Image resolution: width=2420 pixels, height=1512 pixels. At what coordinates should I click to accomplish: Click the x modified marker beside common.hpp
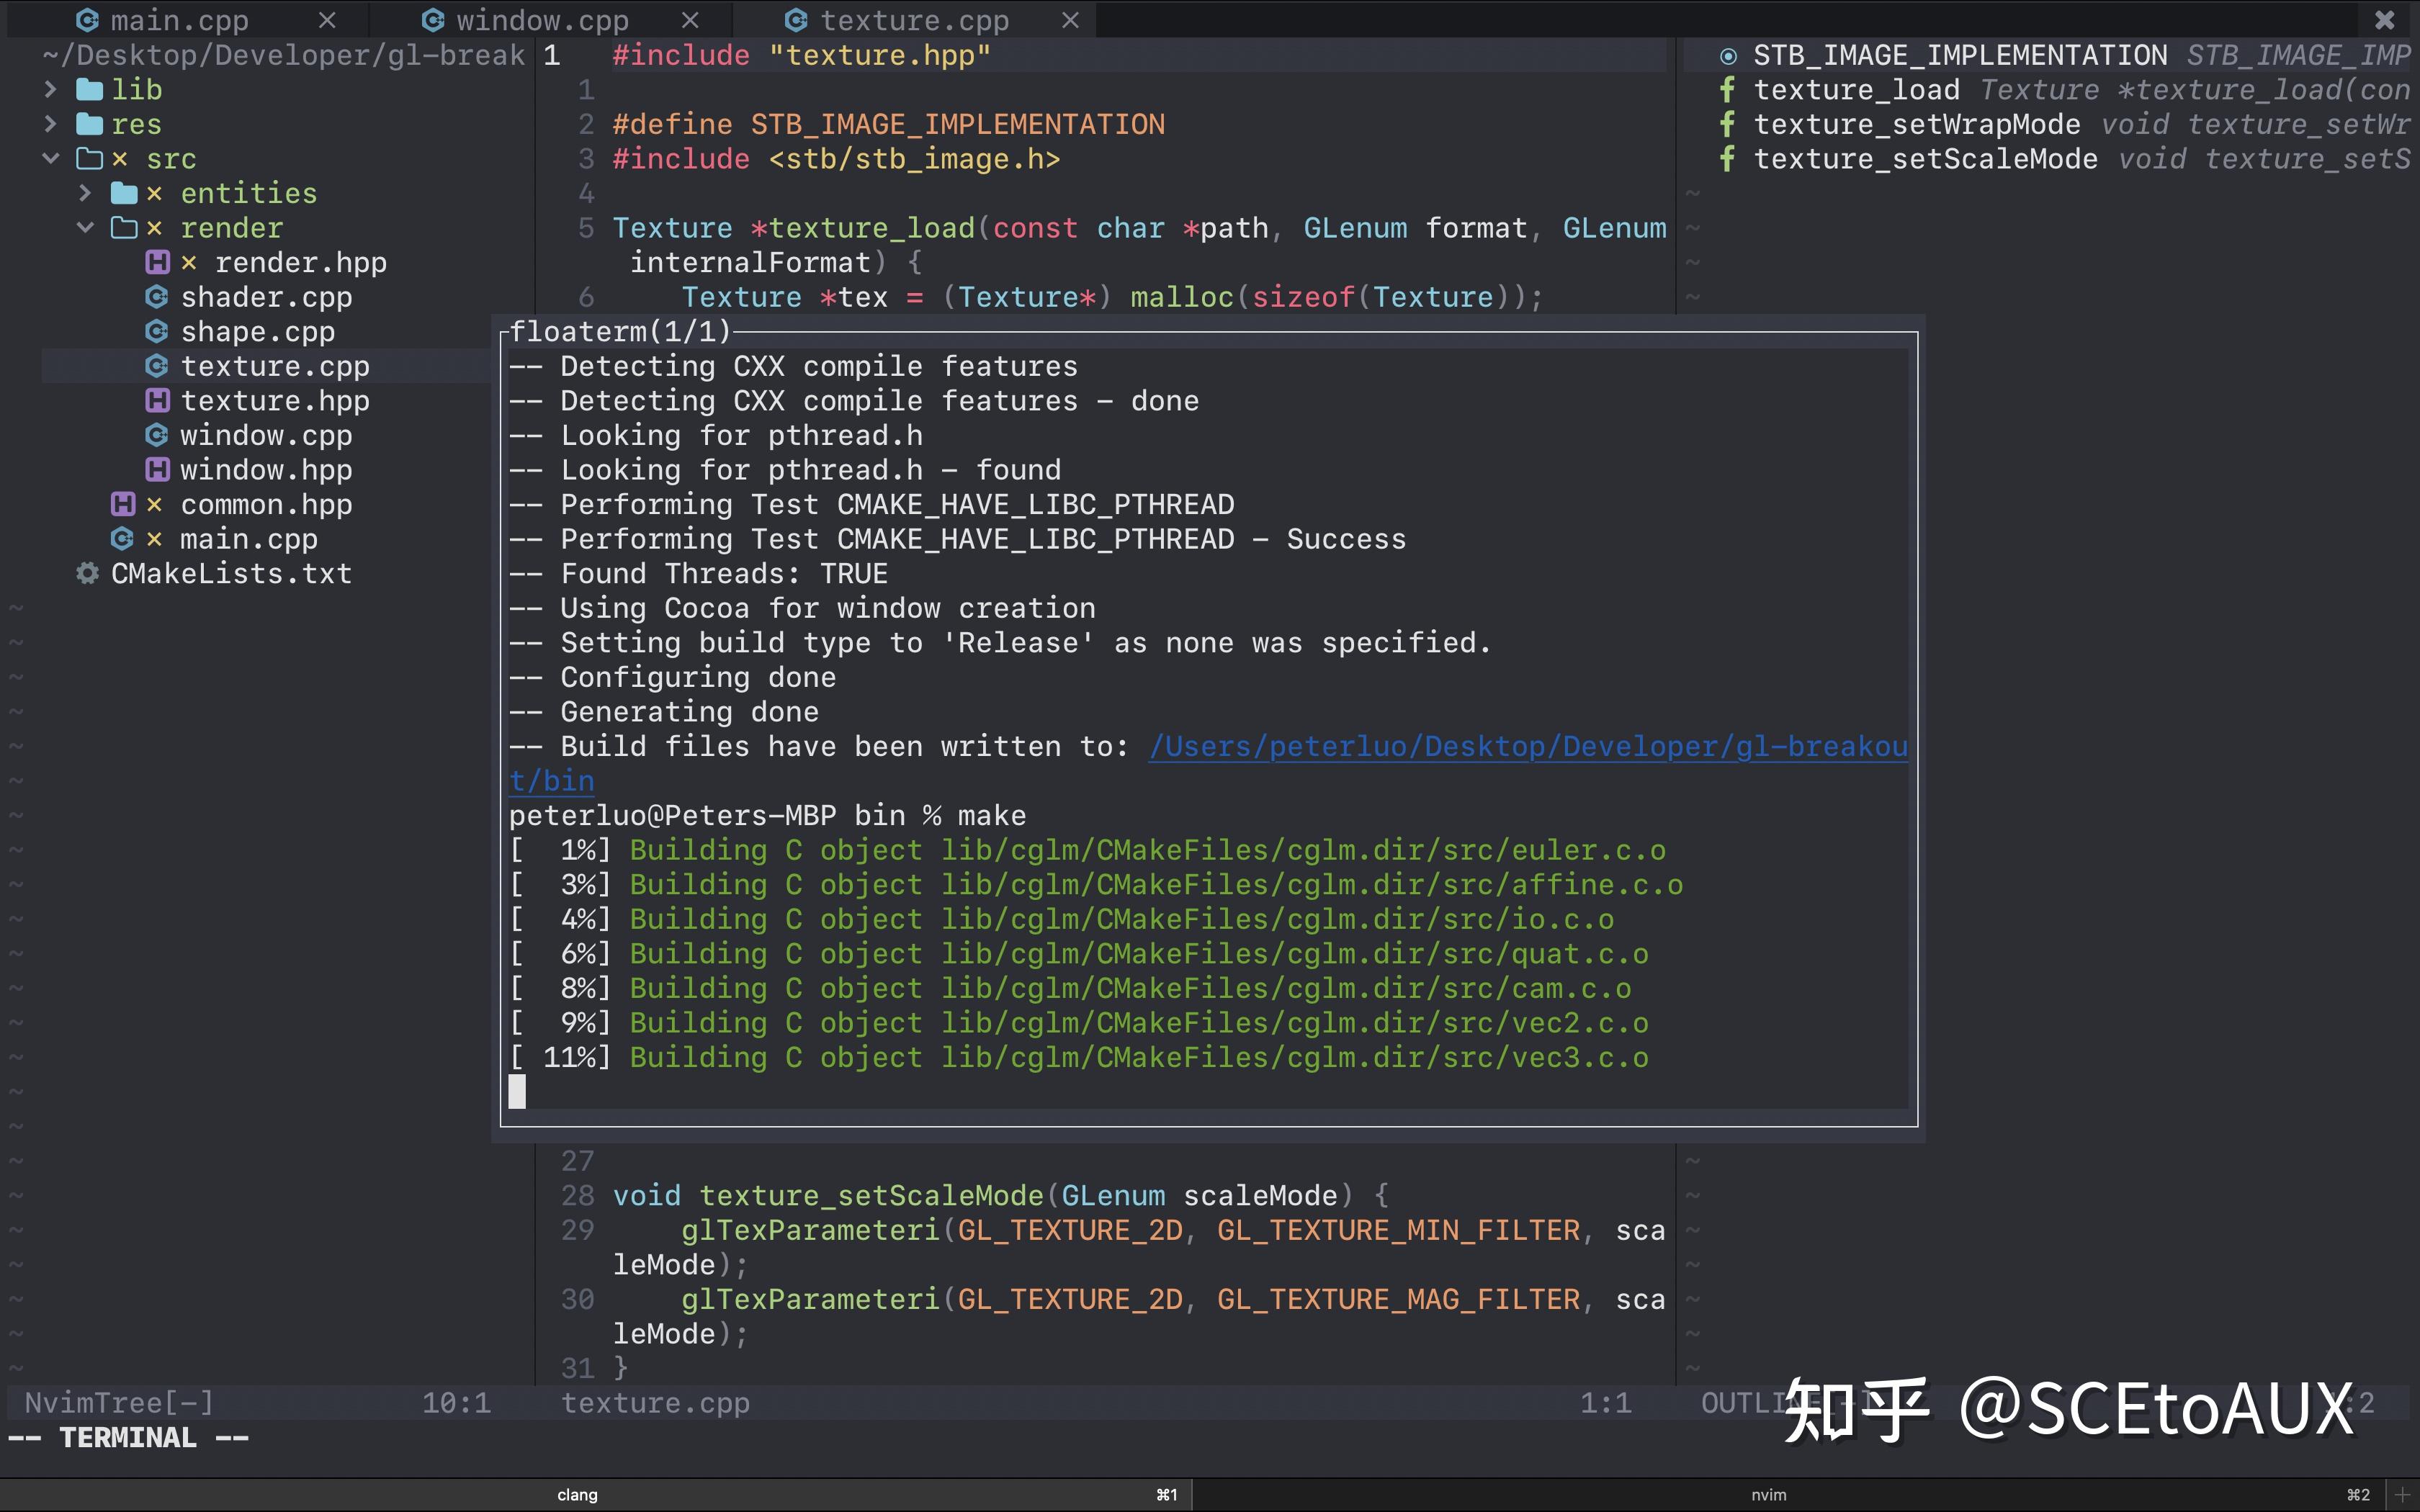pyautogui.click(x=154, y=504)
